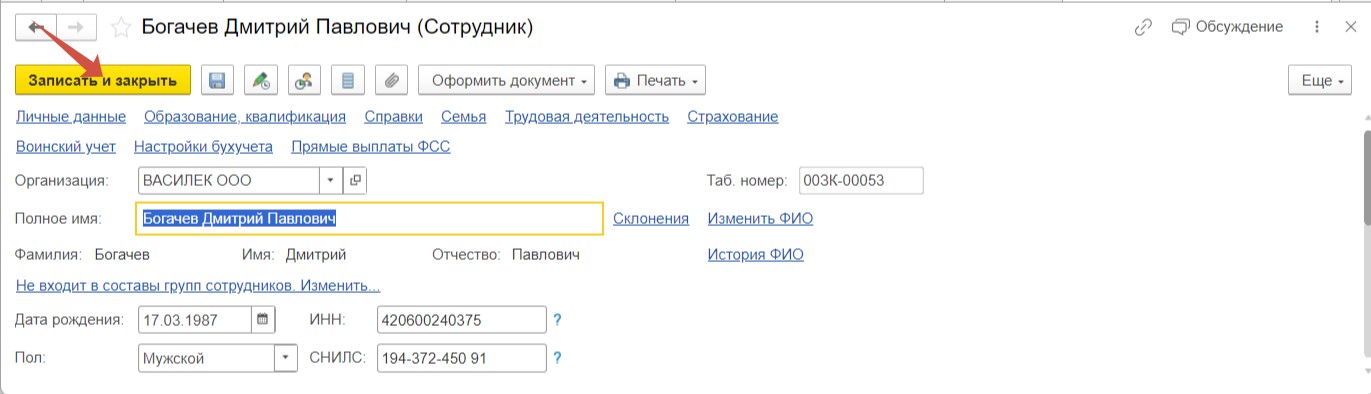Open the Оформить документ dropdown

tap(507, 80)
